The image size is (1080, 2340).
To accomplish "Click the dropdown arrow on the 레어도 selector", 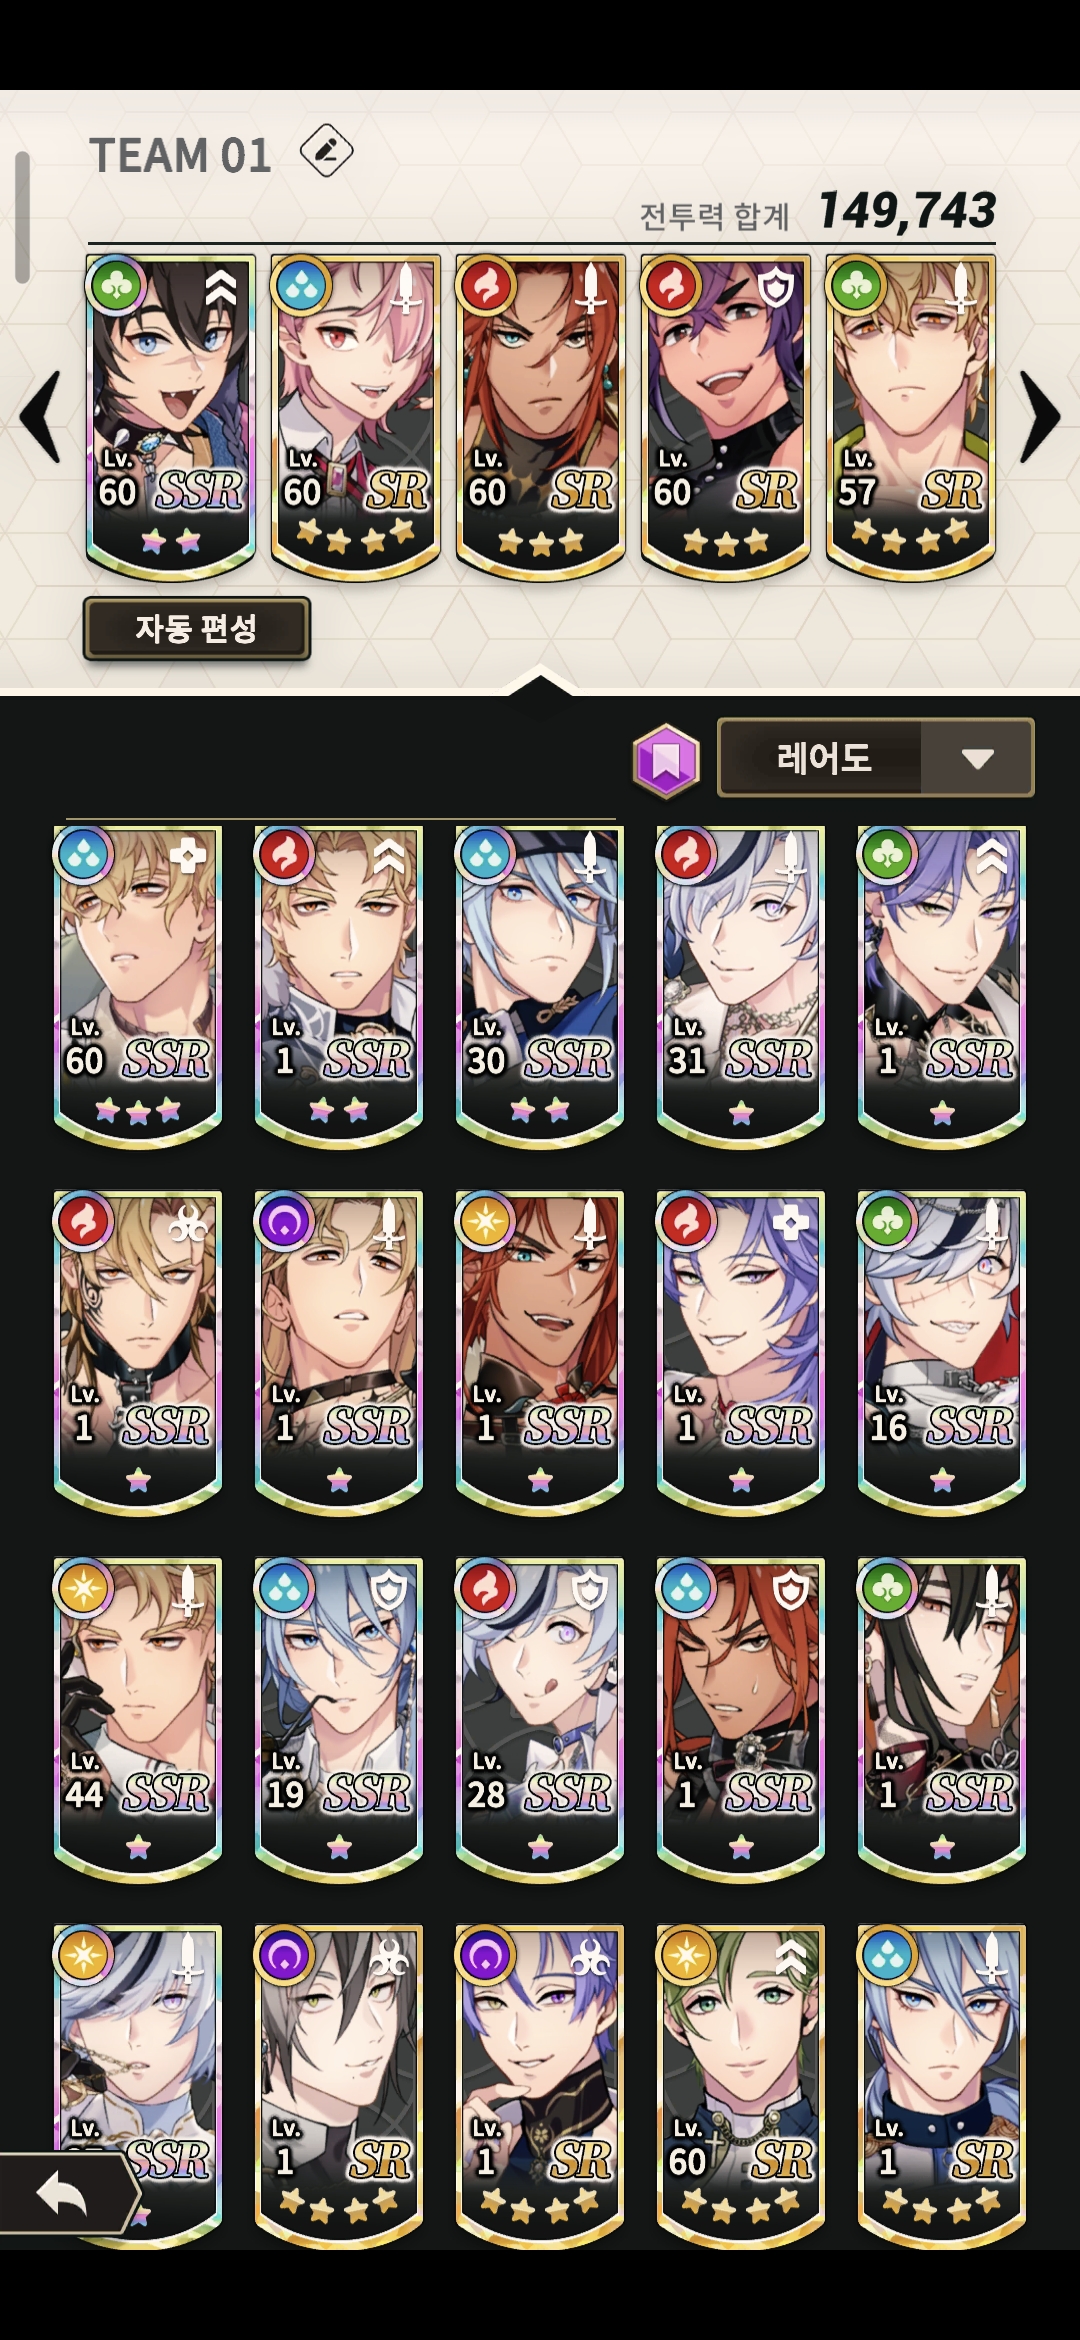I will 977,759.
